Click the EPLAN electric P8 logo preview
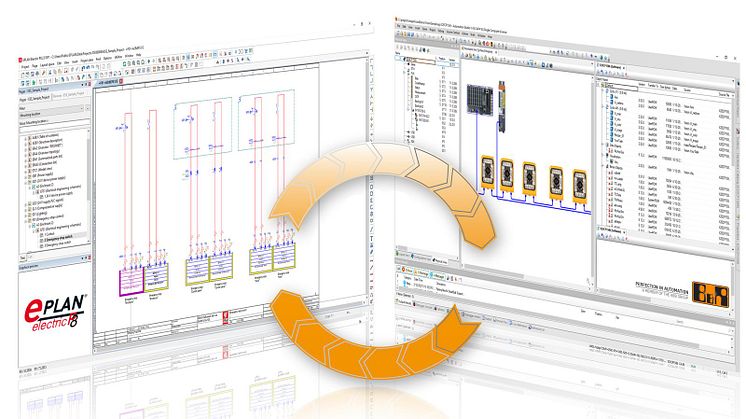This screenshot has width=746, height=419. (55, 312)
